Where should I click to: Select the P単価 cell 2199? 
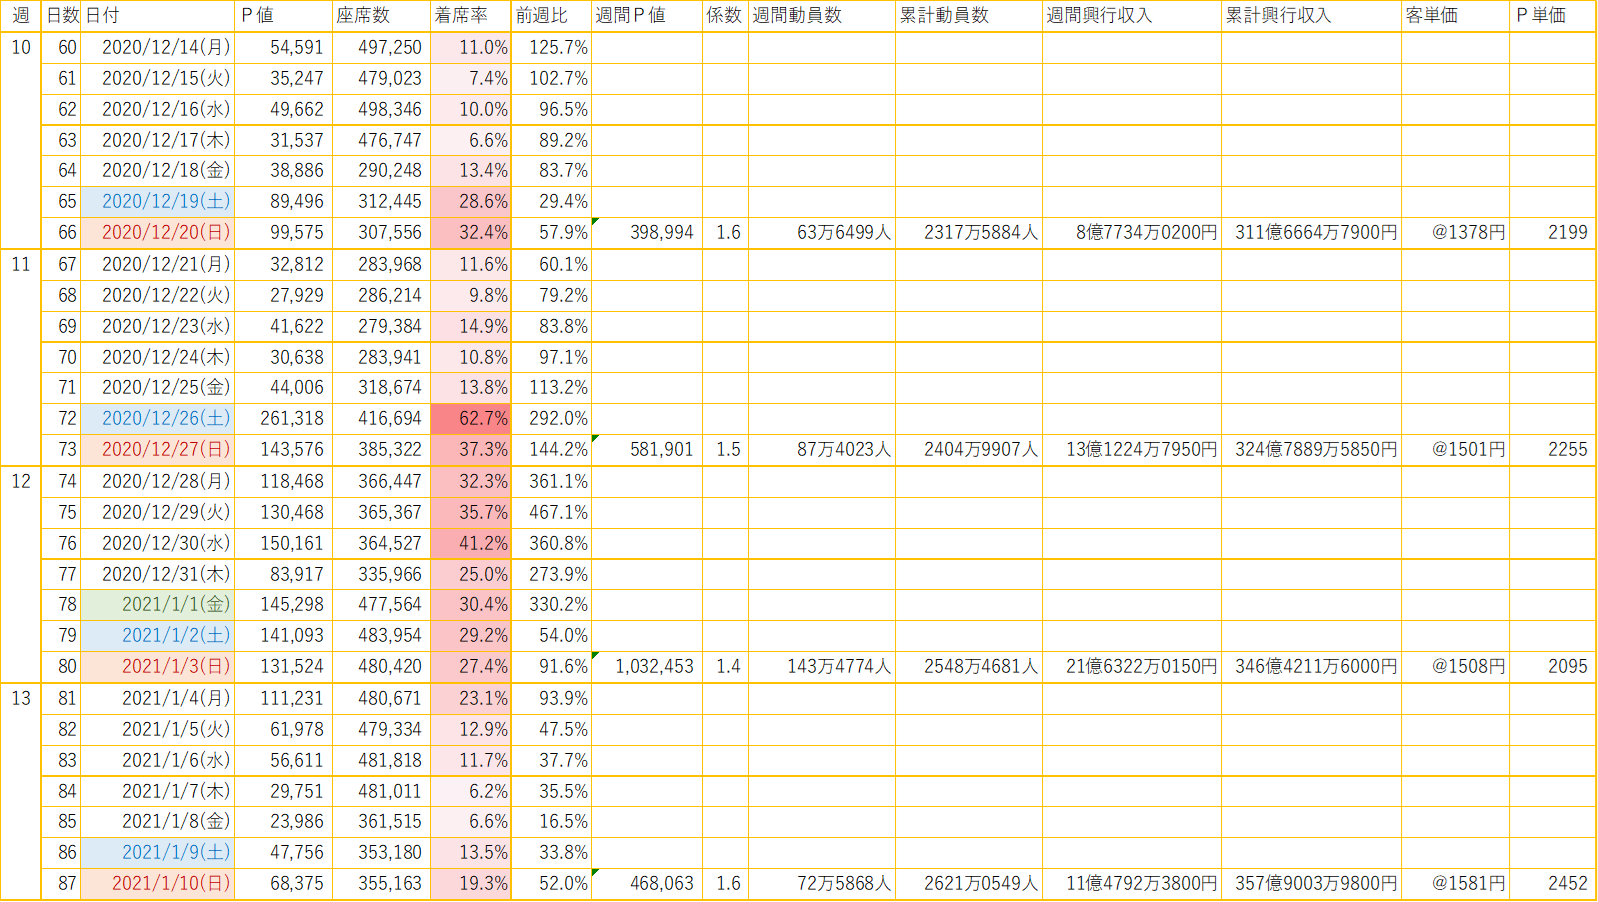[x=1553, y=233]
